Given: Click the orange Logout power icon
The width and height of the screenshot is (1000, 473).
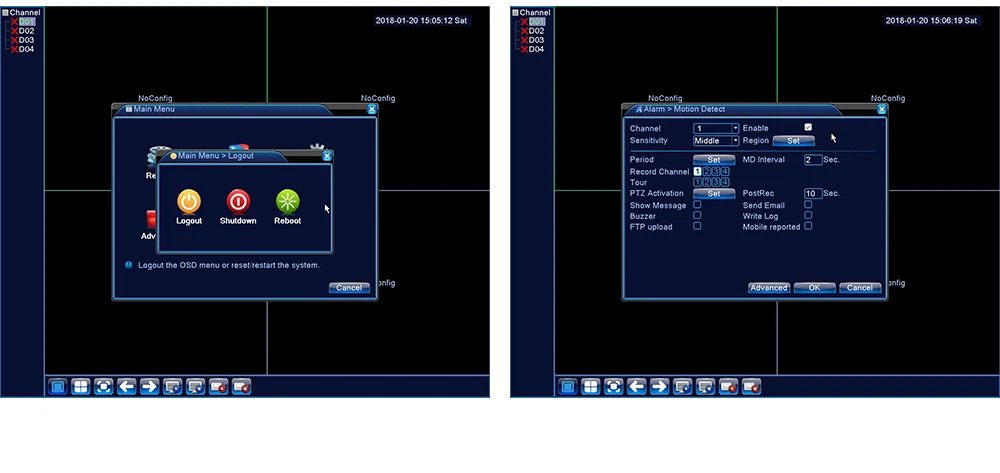Looking at the screenshot, I should click(x=189, y=201).
